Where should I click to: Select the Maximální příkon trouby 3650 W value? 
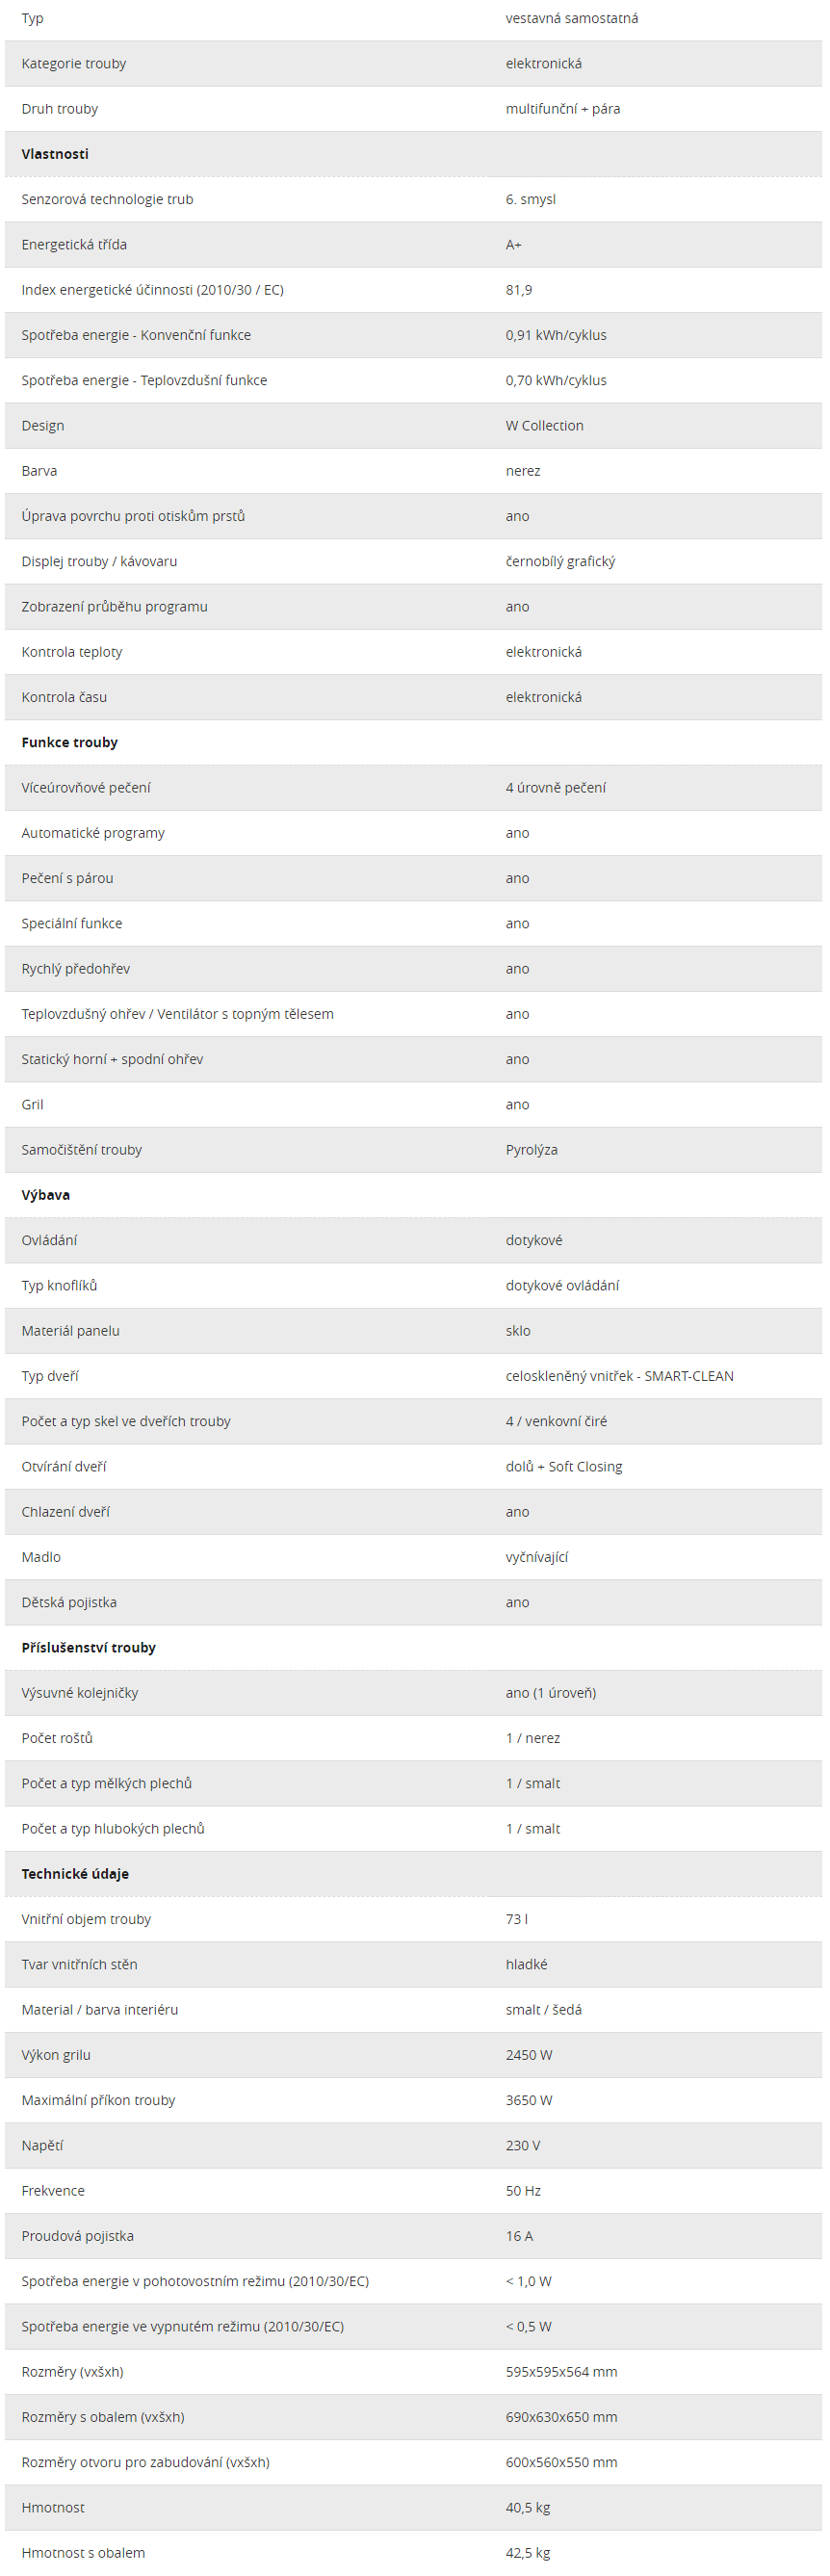tap(529, 2100)
